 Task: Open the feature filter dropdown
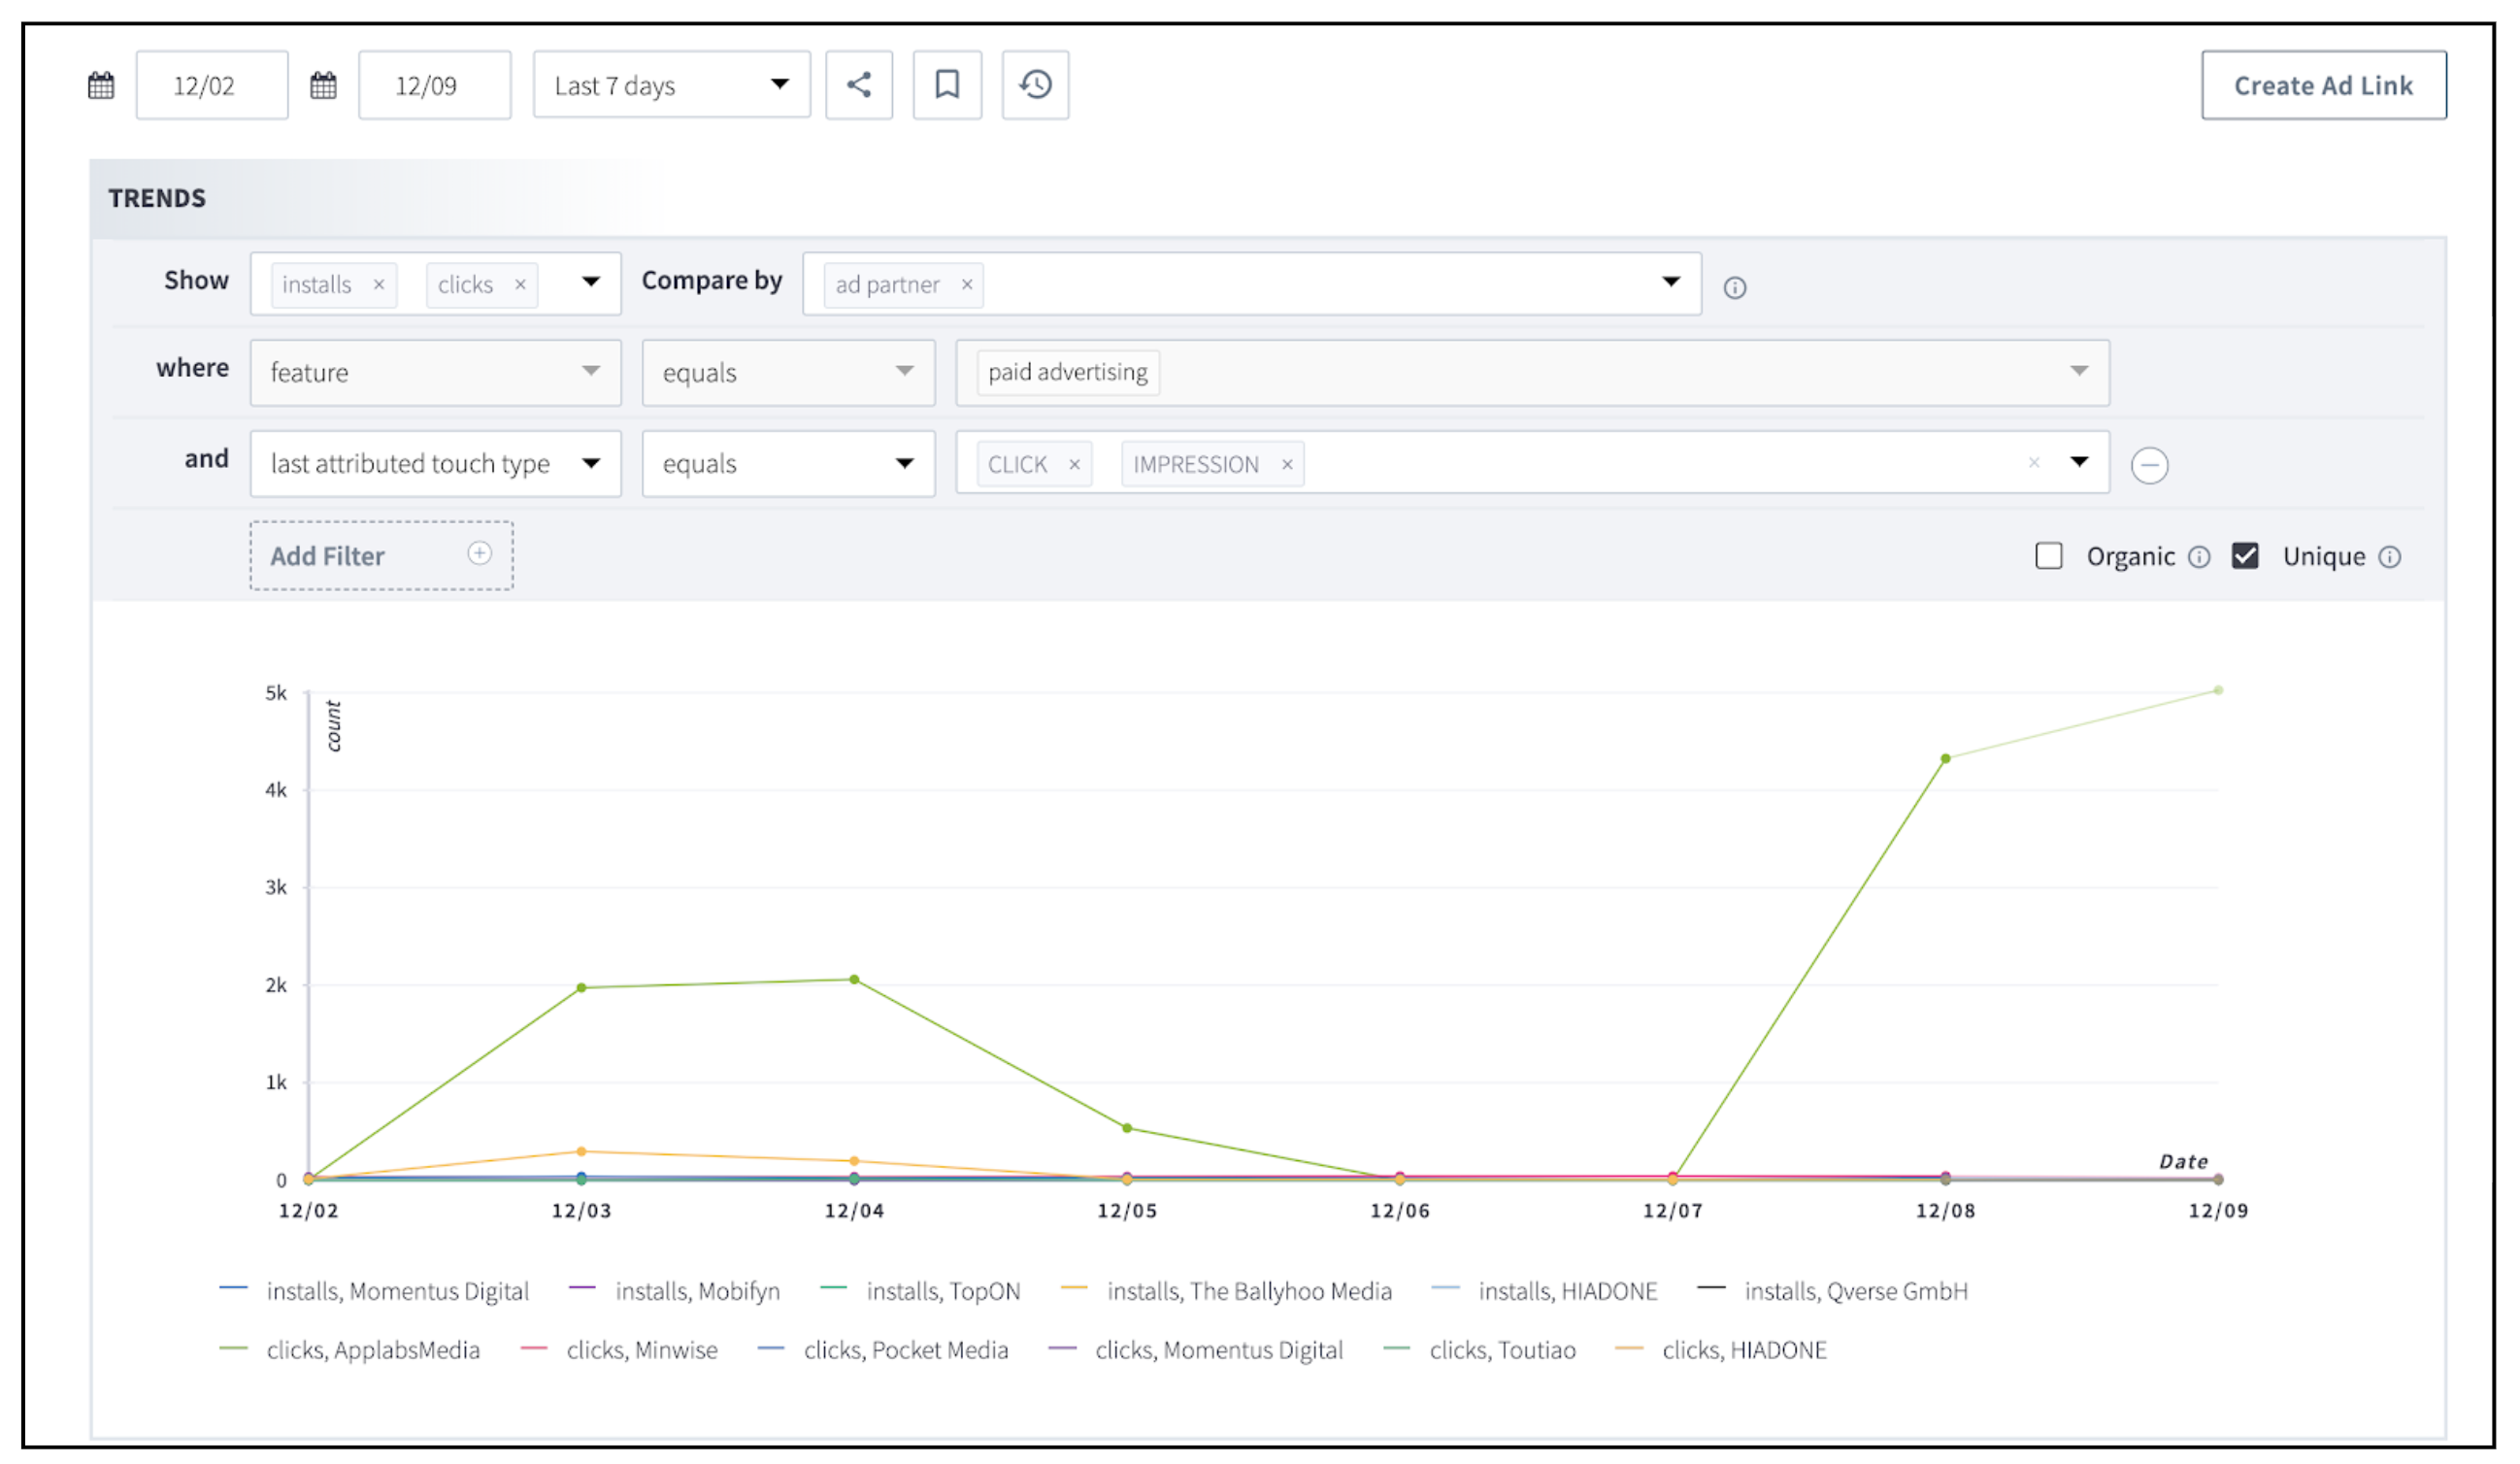coord(436,373)
